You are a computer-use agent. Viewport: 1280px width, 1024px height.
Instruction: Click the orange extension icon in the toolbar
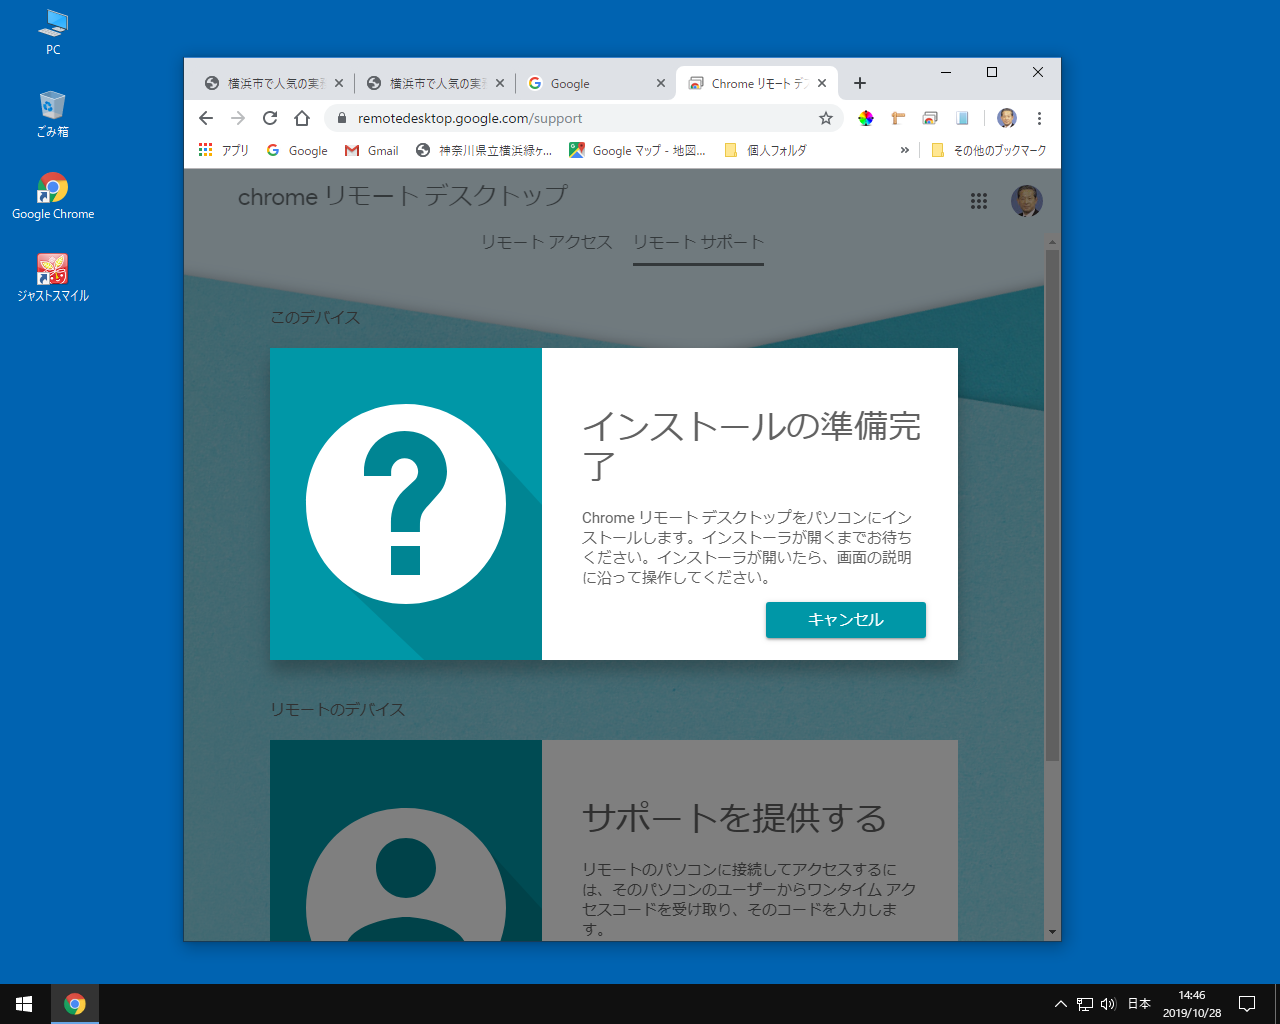[898, 118]
